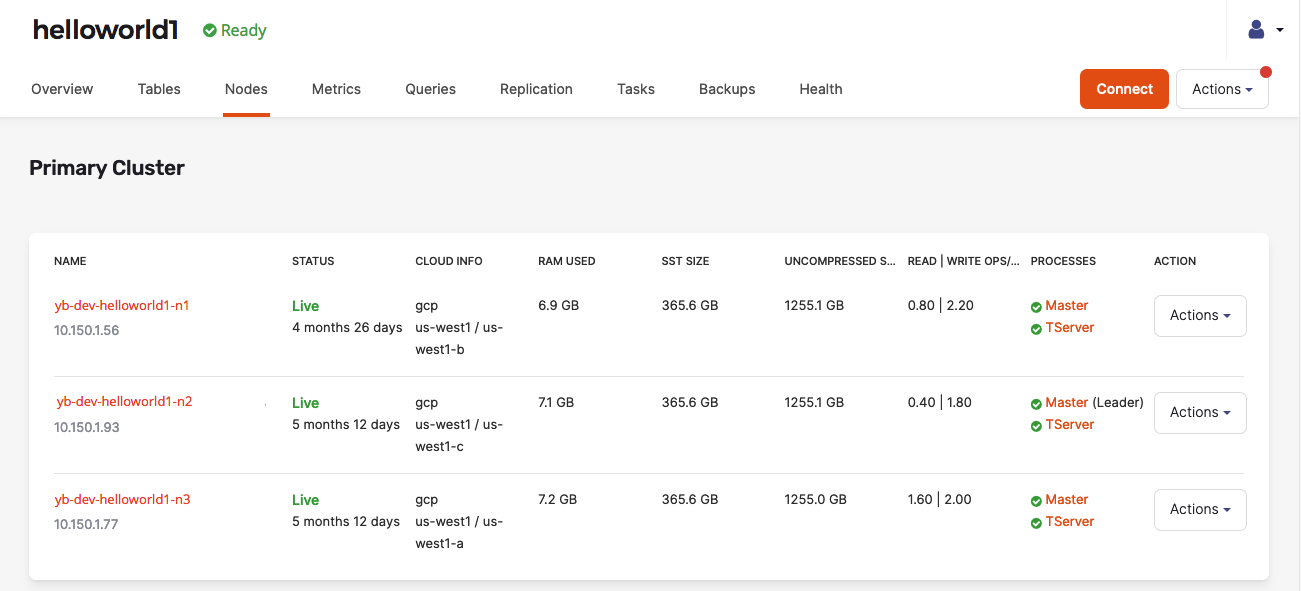Expand Actions dropdown for node n3
Screen dimensions: 1301x591
[1199, 510]
